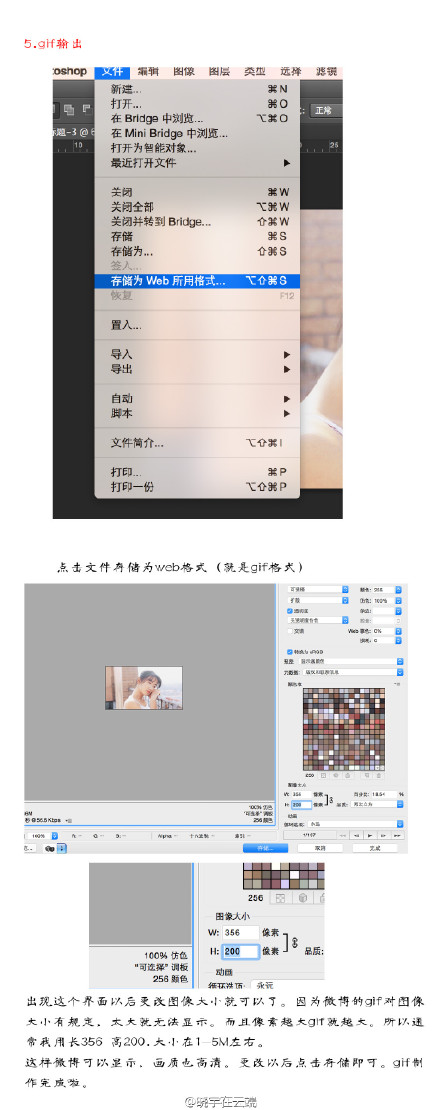Toggle the 转换为 sRGB checkbox
Image resolution: width=440 pixels, height=1110 pixels.
coord(290,651)
